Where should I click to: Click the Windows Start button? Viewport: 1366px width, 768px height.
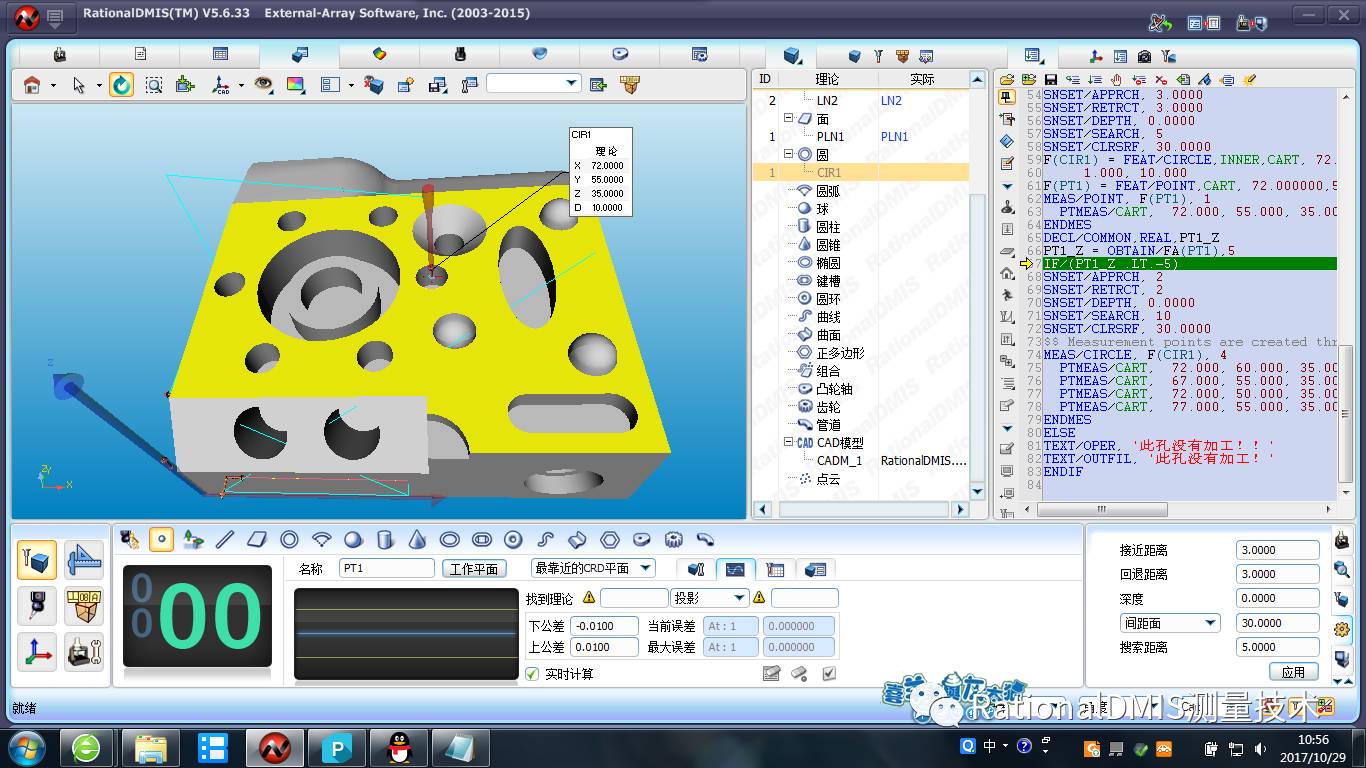click(27, 746)
